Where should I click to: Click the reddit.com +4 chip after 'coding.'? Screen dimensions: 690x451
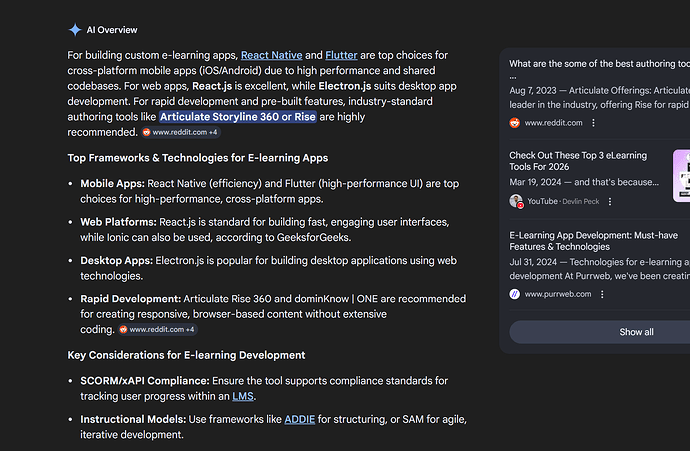pyautogui.click(x=157, y=329)
